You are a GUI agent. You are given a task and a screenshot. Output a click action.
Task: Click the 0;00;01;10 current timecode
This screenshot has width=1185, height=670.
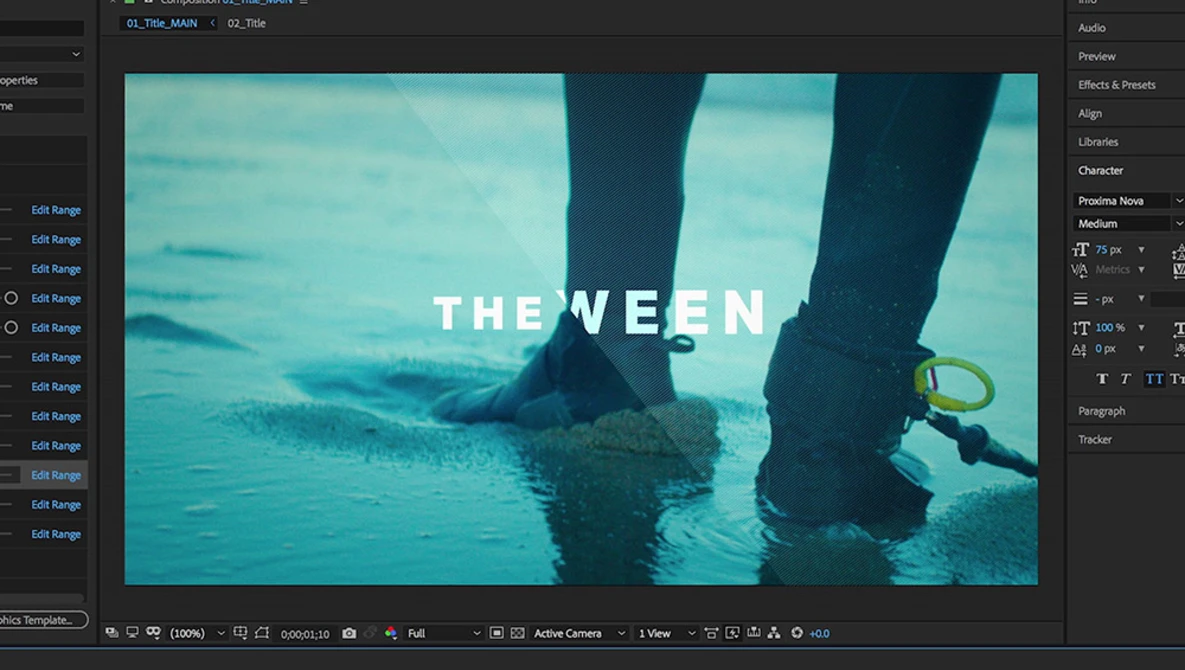[305, 634]
